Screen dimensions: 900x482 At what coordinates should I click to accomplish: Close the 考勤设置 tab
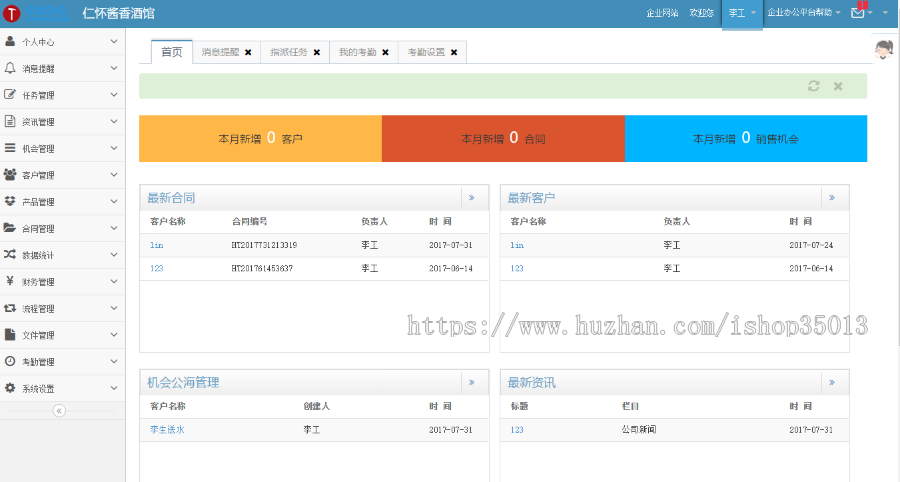454,52
